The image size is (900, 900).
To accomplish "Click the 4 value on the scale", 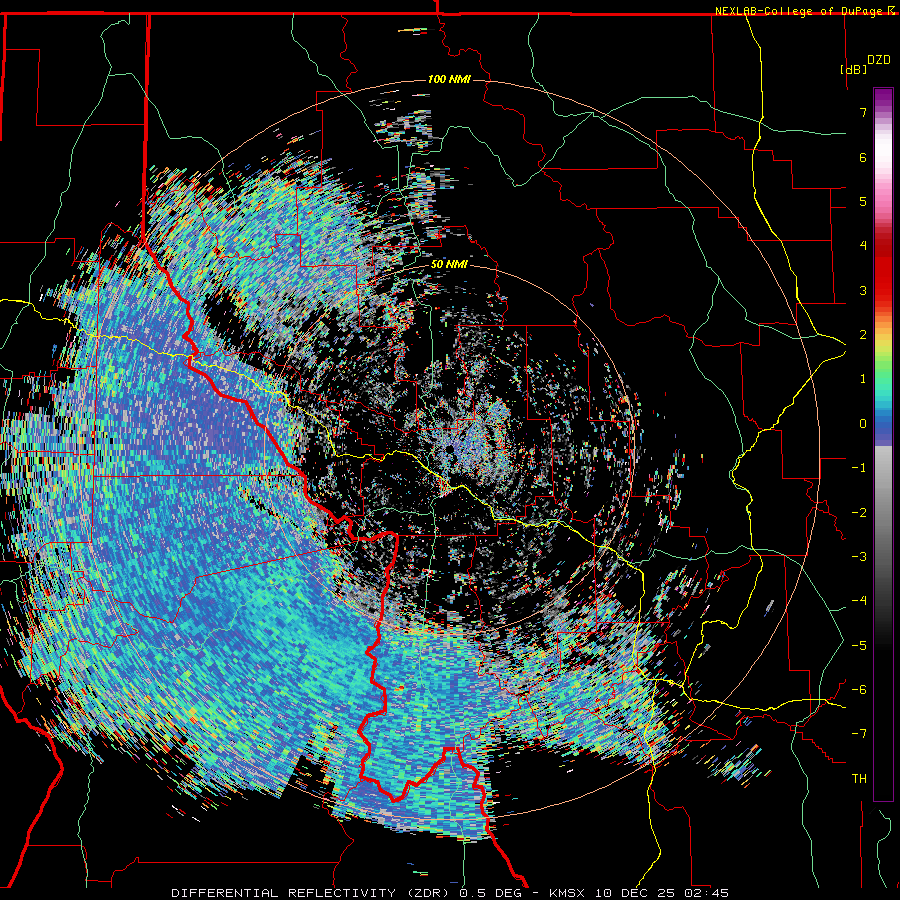I will (863, 246).
